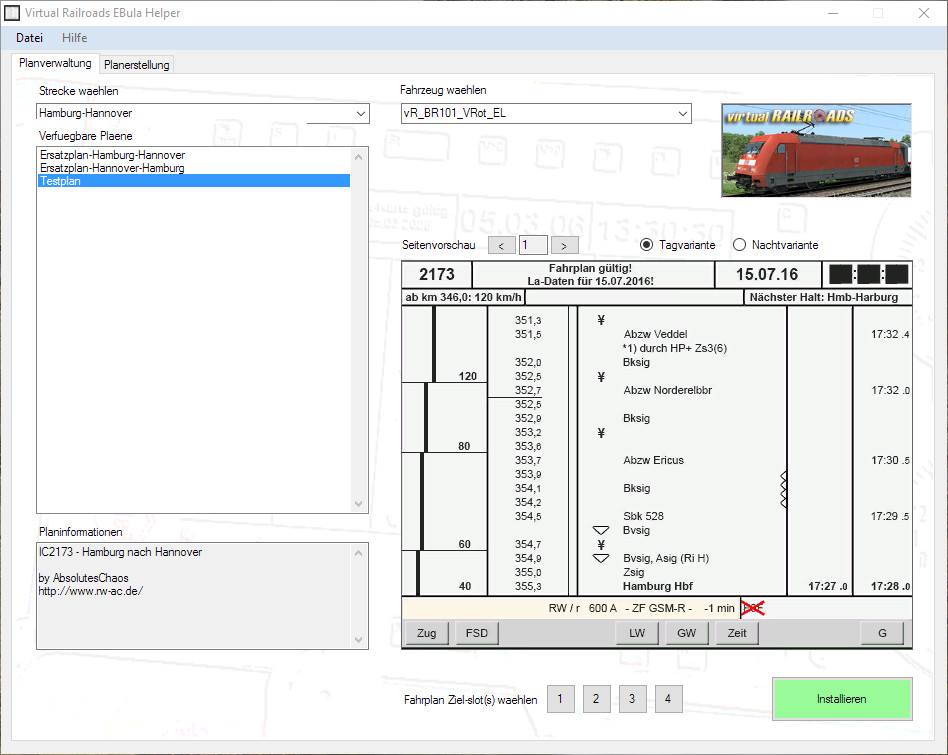Select the Nachtvariante radio option

[740, 245]
